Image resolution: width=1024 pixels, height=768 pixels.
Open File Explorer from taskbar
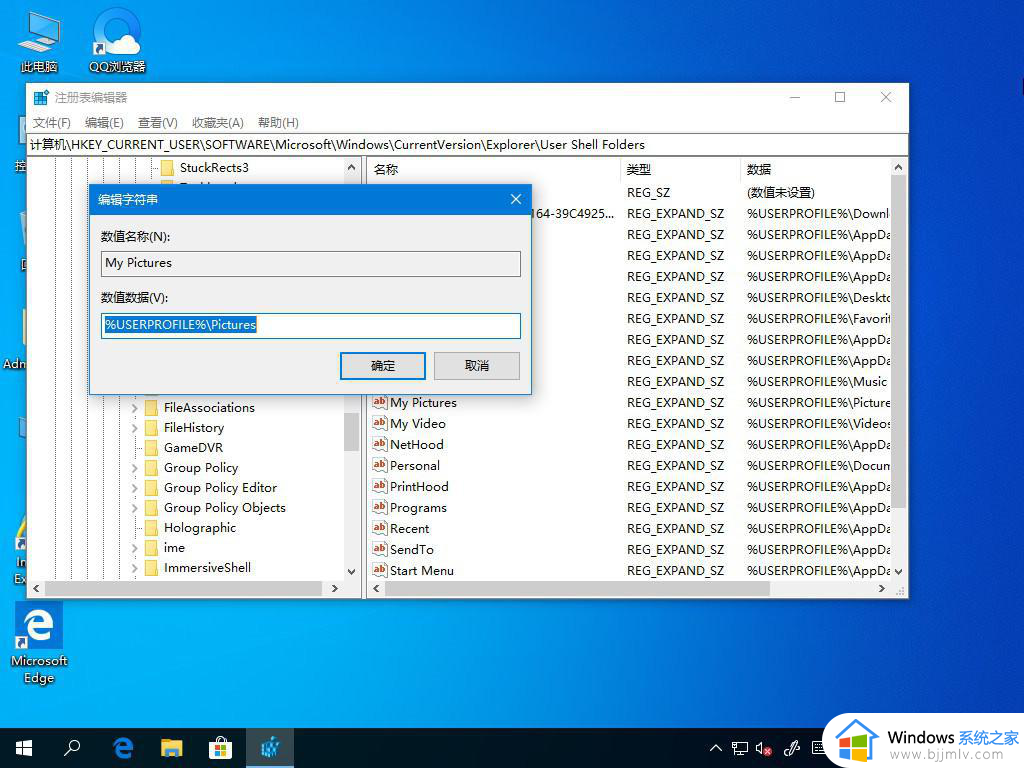[x=172, y=748]
